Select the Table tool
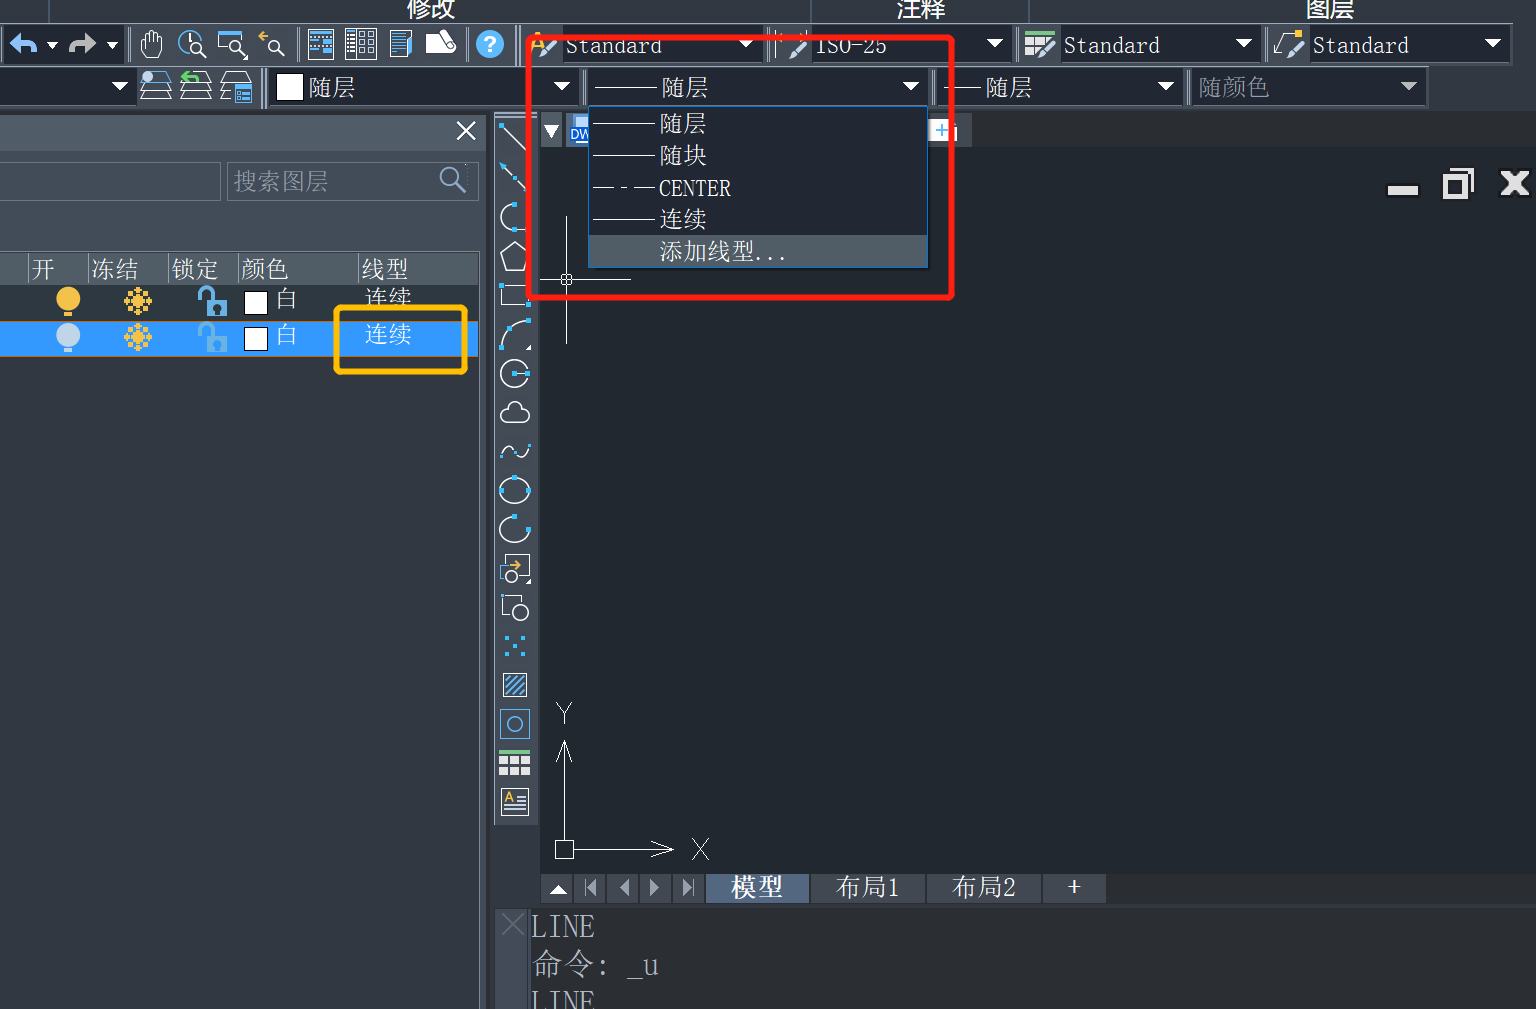 [515, 763]
